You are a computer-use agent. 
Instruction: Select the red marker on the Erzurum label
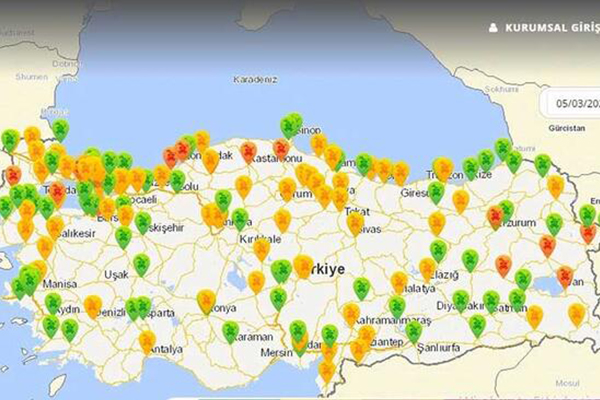coord(496,217)
